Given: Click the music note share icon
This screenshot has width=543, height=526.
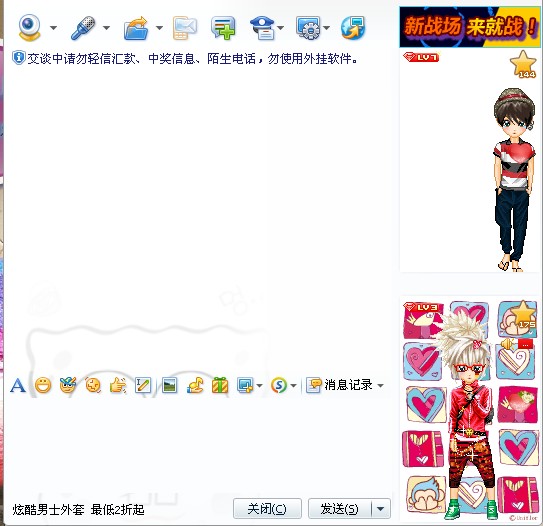Looking at the screenshot, I should [x=195, y=385].
